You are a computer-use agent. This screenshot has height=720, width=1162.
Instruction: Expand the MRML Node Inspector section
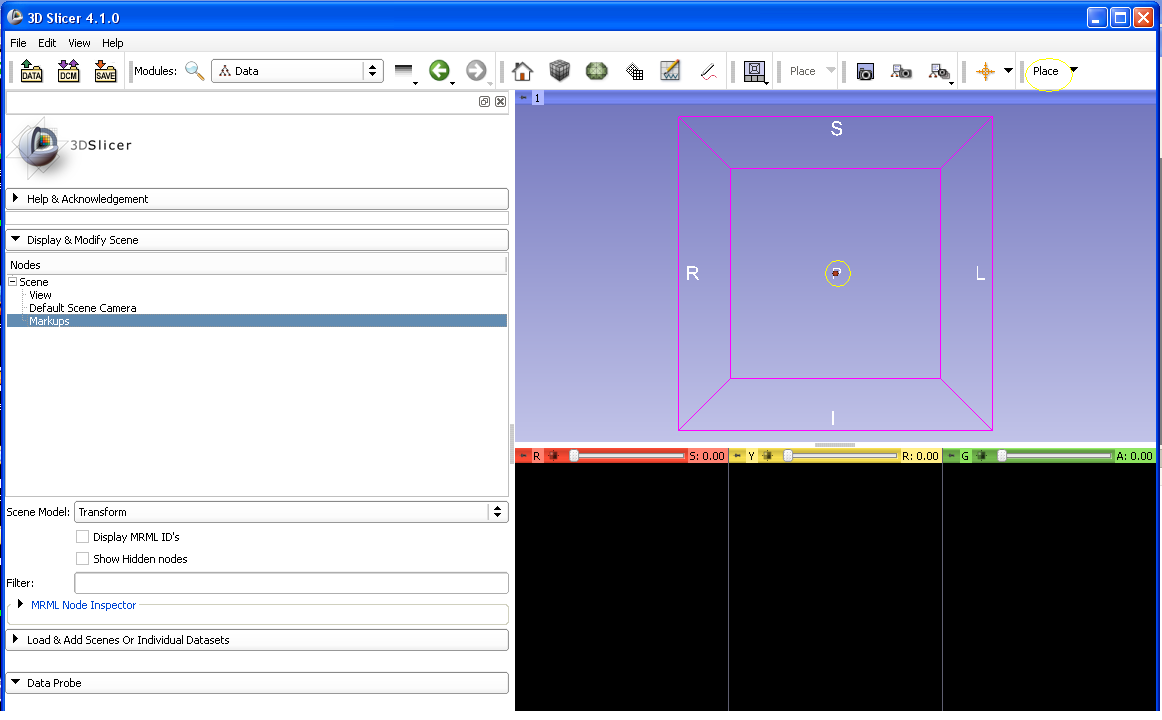click(x=21, y=605)
